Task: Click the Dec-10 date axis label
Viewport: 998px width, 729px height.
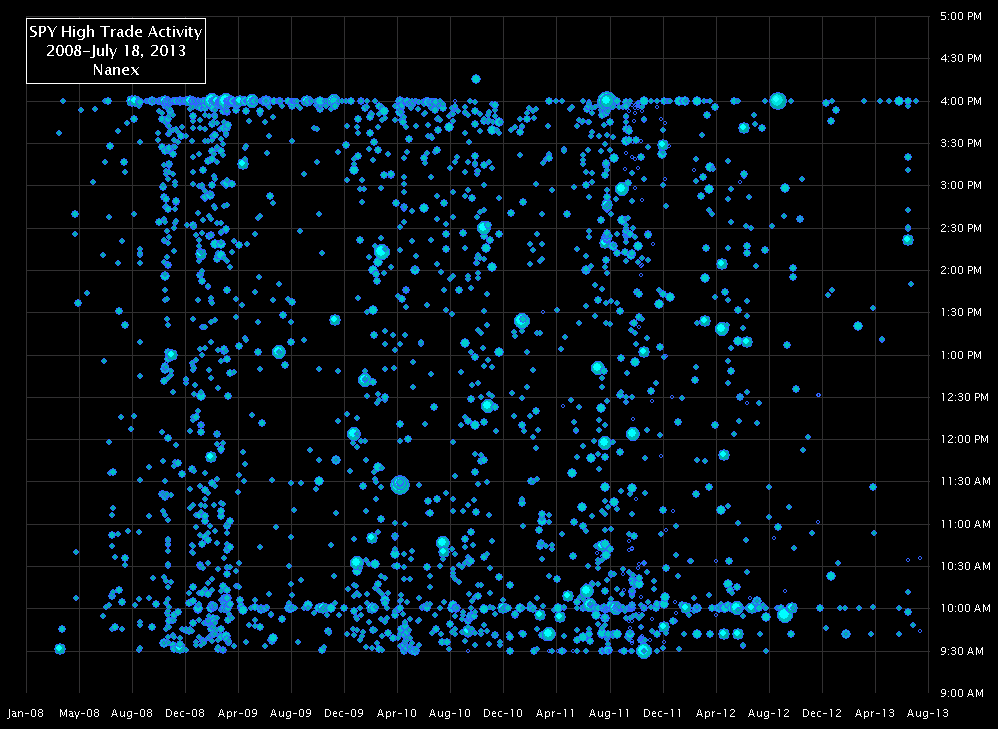Action: 503,713
